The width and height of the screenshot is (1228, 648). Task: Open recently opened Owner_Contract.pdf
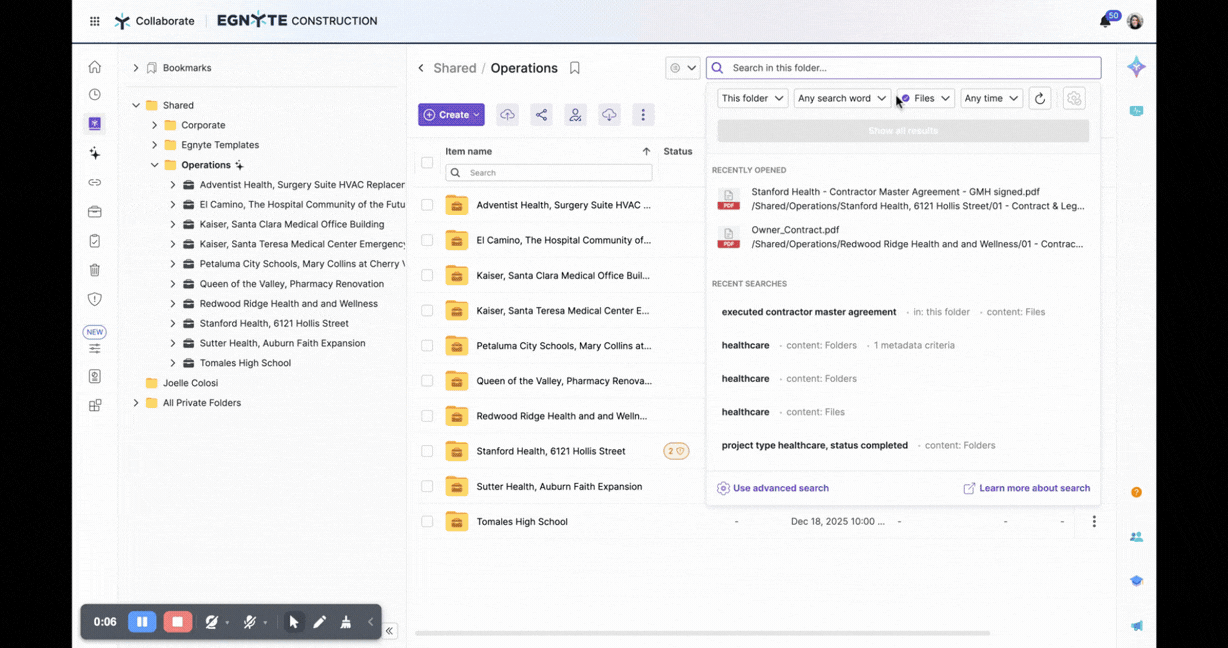pos(795,230)
